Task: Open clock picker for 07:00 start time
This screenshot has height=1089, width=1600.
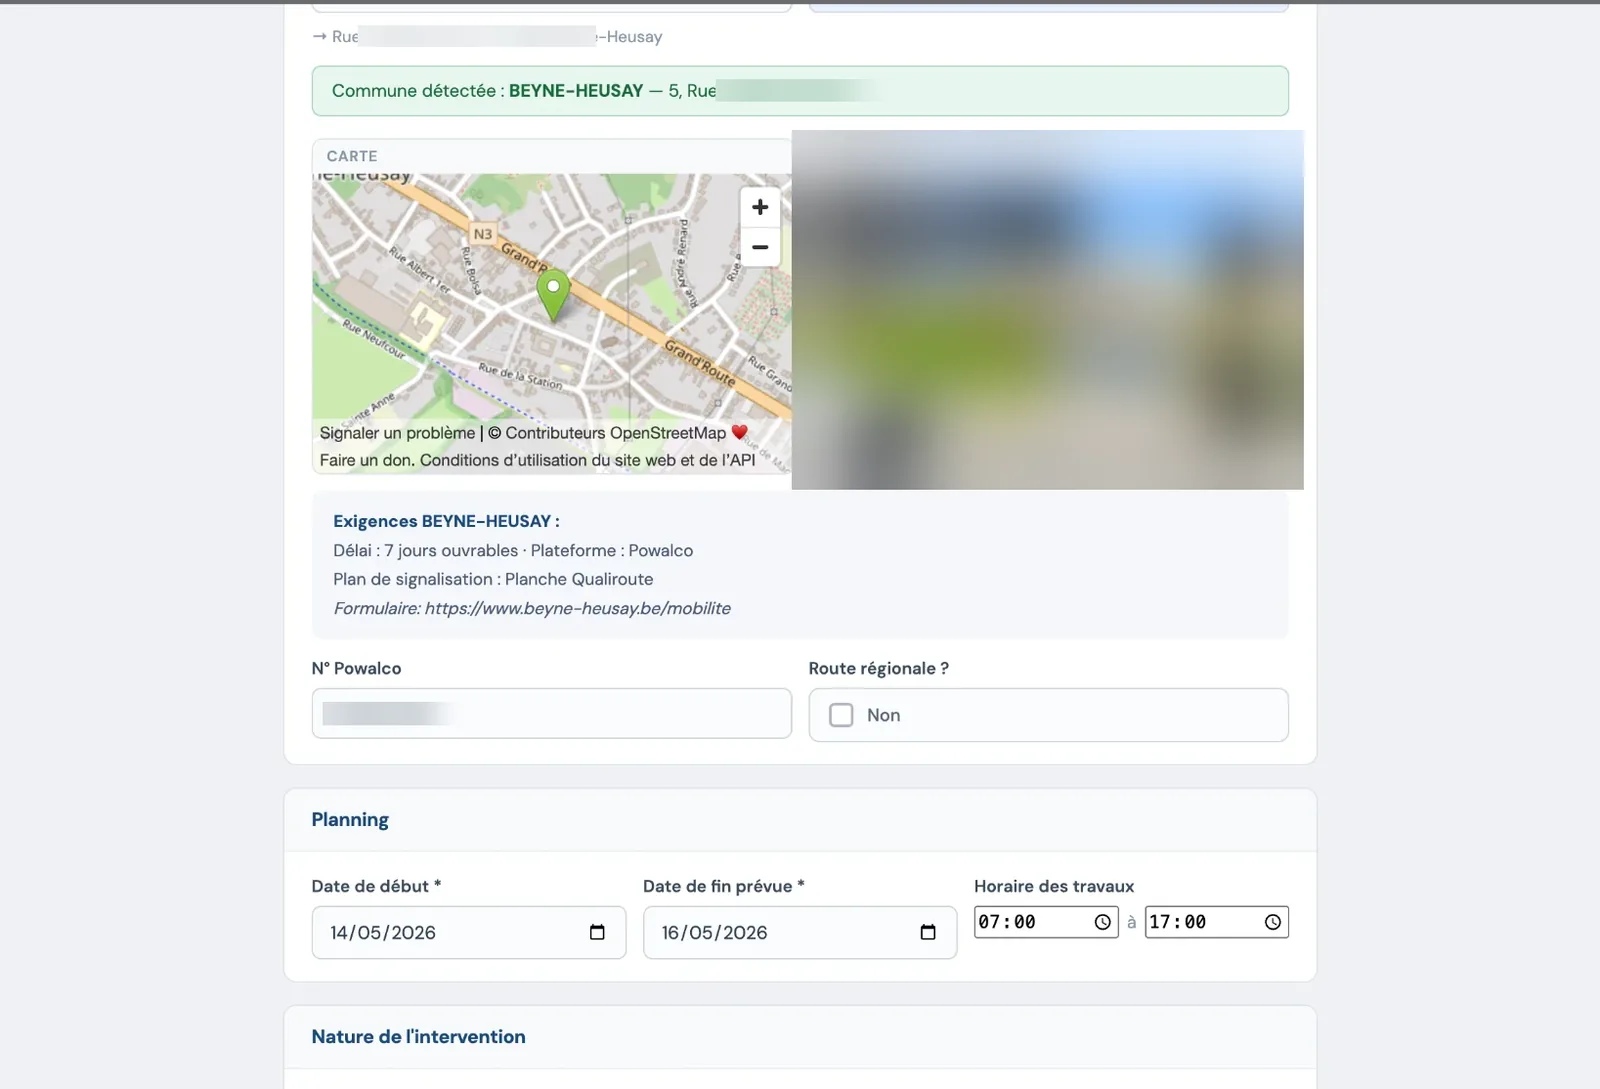Action: click(1102, 922)
